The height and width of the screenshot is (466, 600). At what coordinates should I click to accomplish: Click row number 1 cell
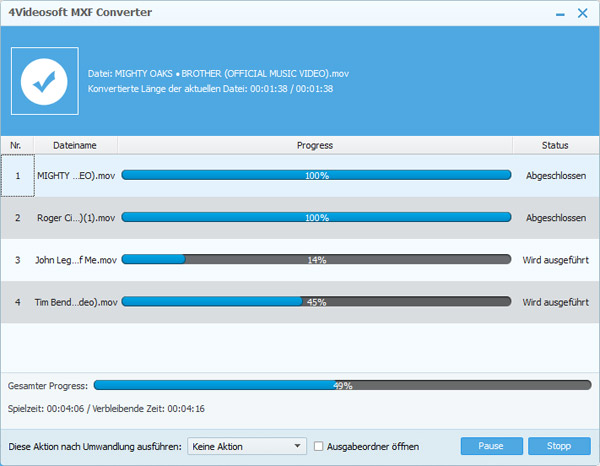[16, 175]
